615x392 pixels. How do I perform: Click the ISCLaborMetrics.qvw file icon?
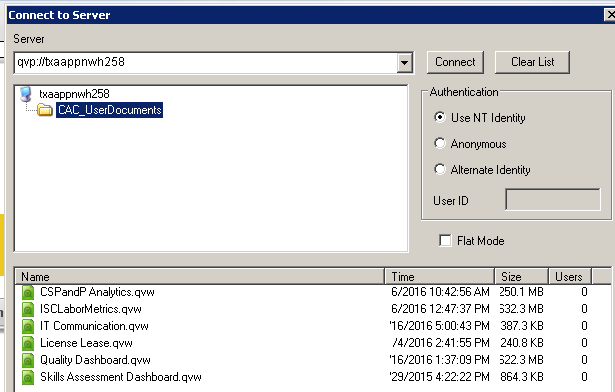(28, 309)
